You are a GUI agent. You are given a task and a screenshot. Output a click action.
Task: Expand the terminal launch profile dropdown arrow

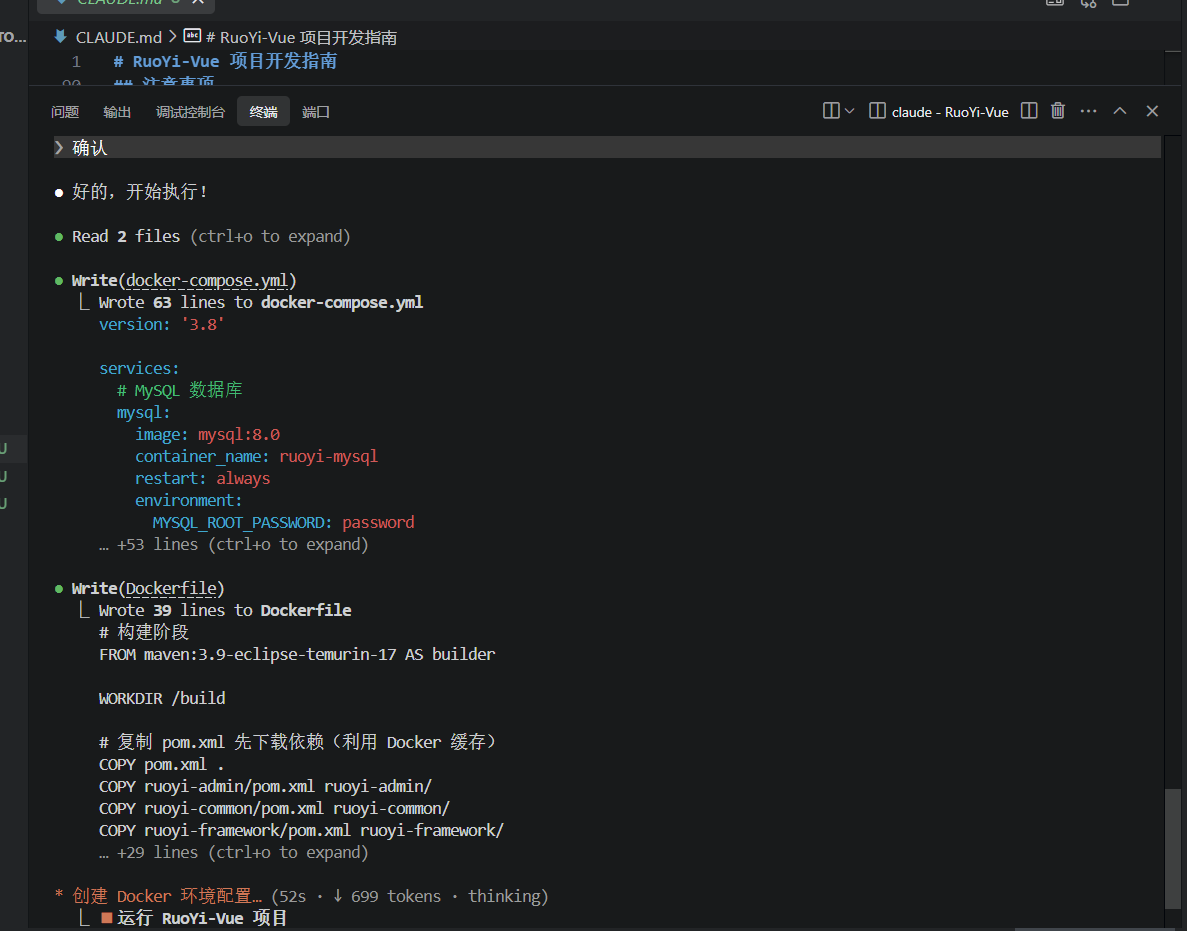(849, 111)
